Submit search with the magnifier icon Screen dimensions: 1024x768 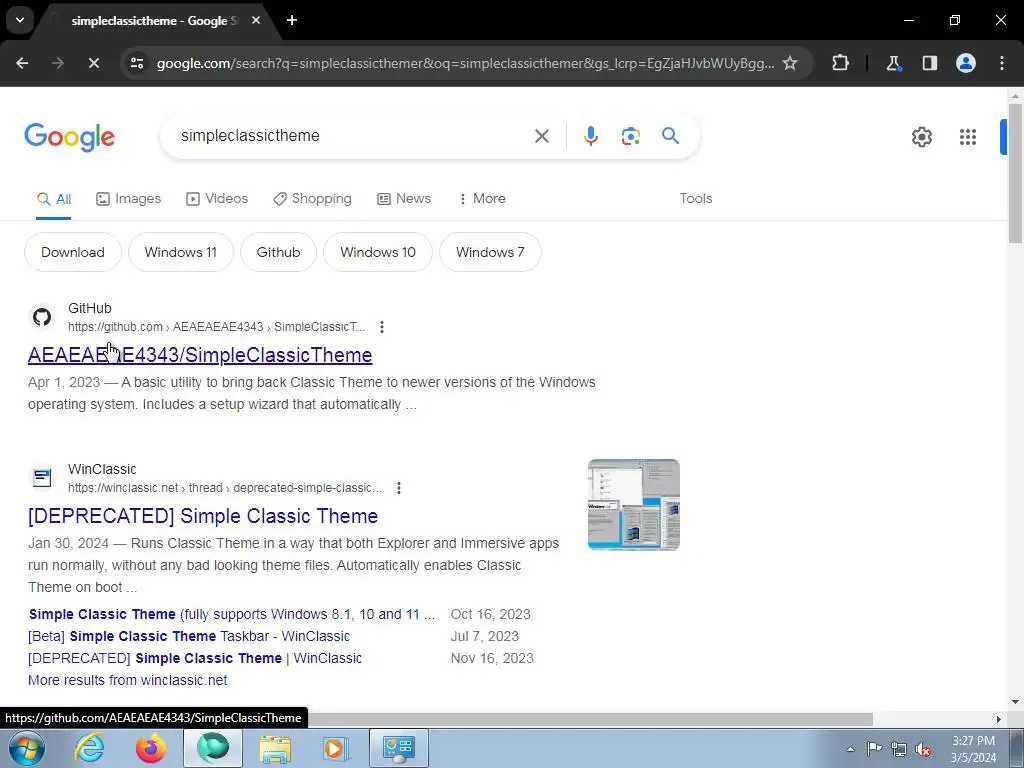pyautogui.click(x=671, y=136)
